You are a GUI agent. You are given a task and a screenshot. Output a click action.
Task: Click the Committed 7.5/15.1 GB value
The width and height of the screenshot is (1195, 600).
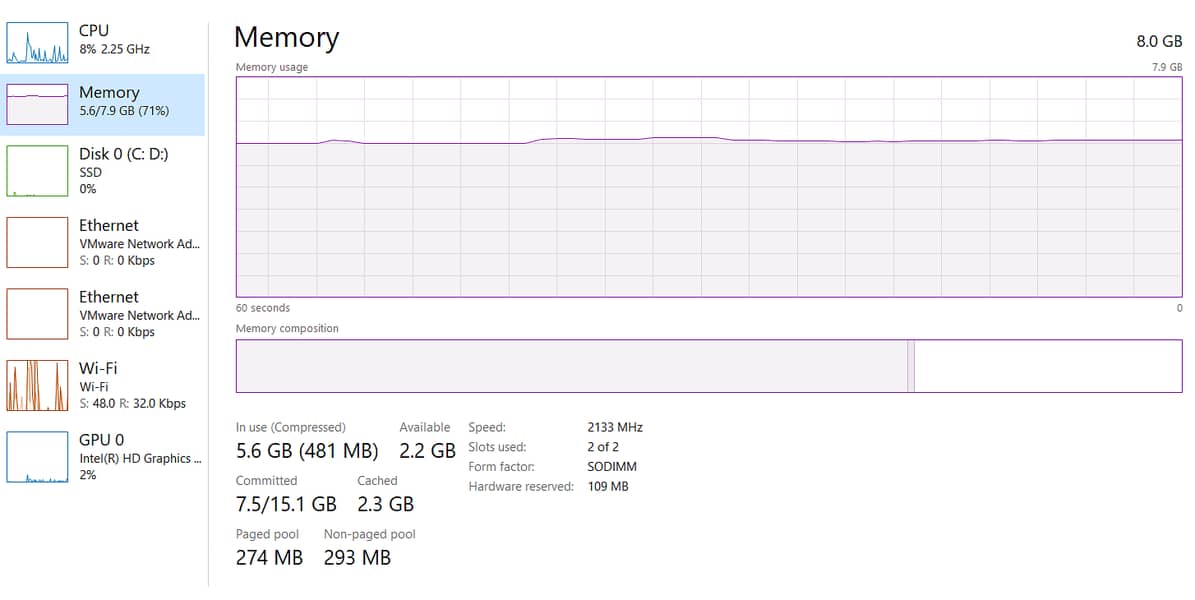tap(286, 504)
